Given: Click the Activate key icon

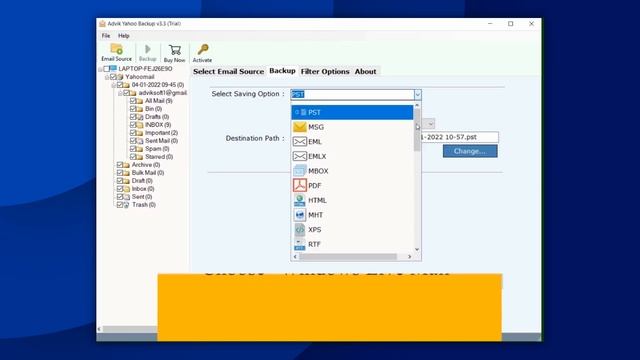Looking at the screenshot, I should pyautogui.click(x=203, y=49).
